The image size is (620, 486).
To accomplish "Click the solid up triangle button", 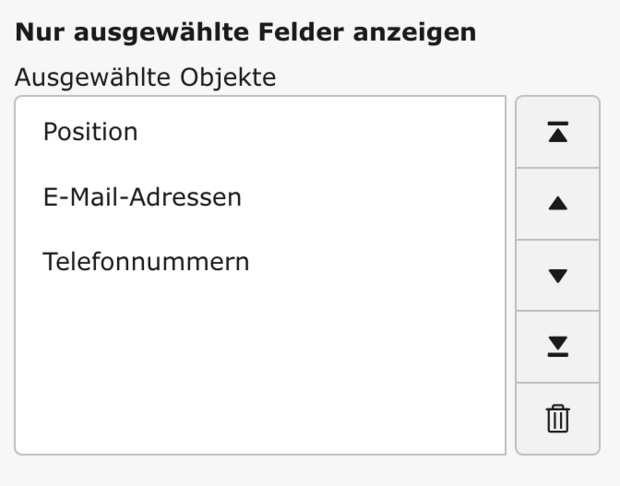I will (x=557, y=204).
